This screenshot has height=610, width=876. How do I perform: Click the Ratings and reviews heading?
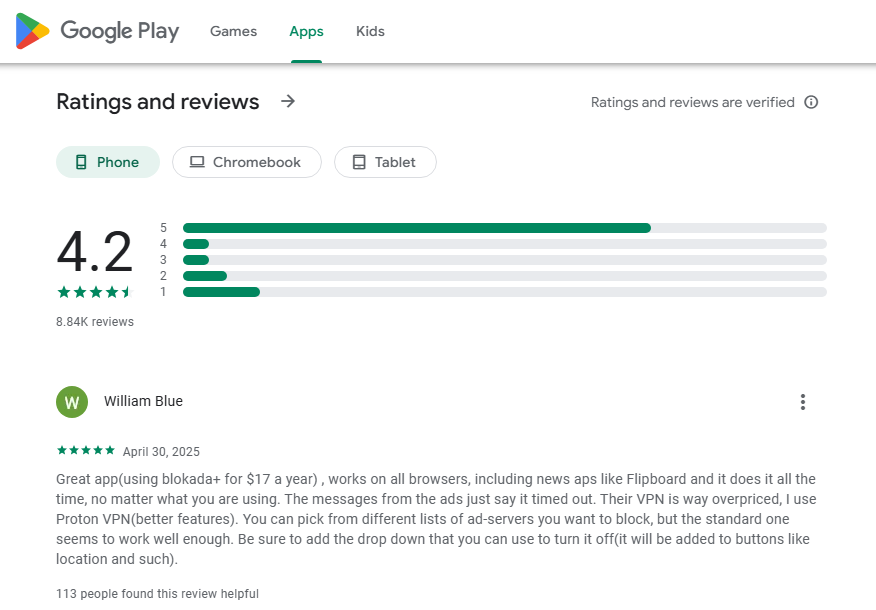point(157,101)
